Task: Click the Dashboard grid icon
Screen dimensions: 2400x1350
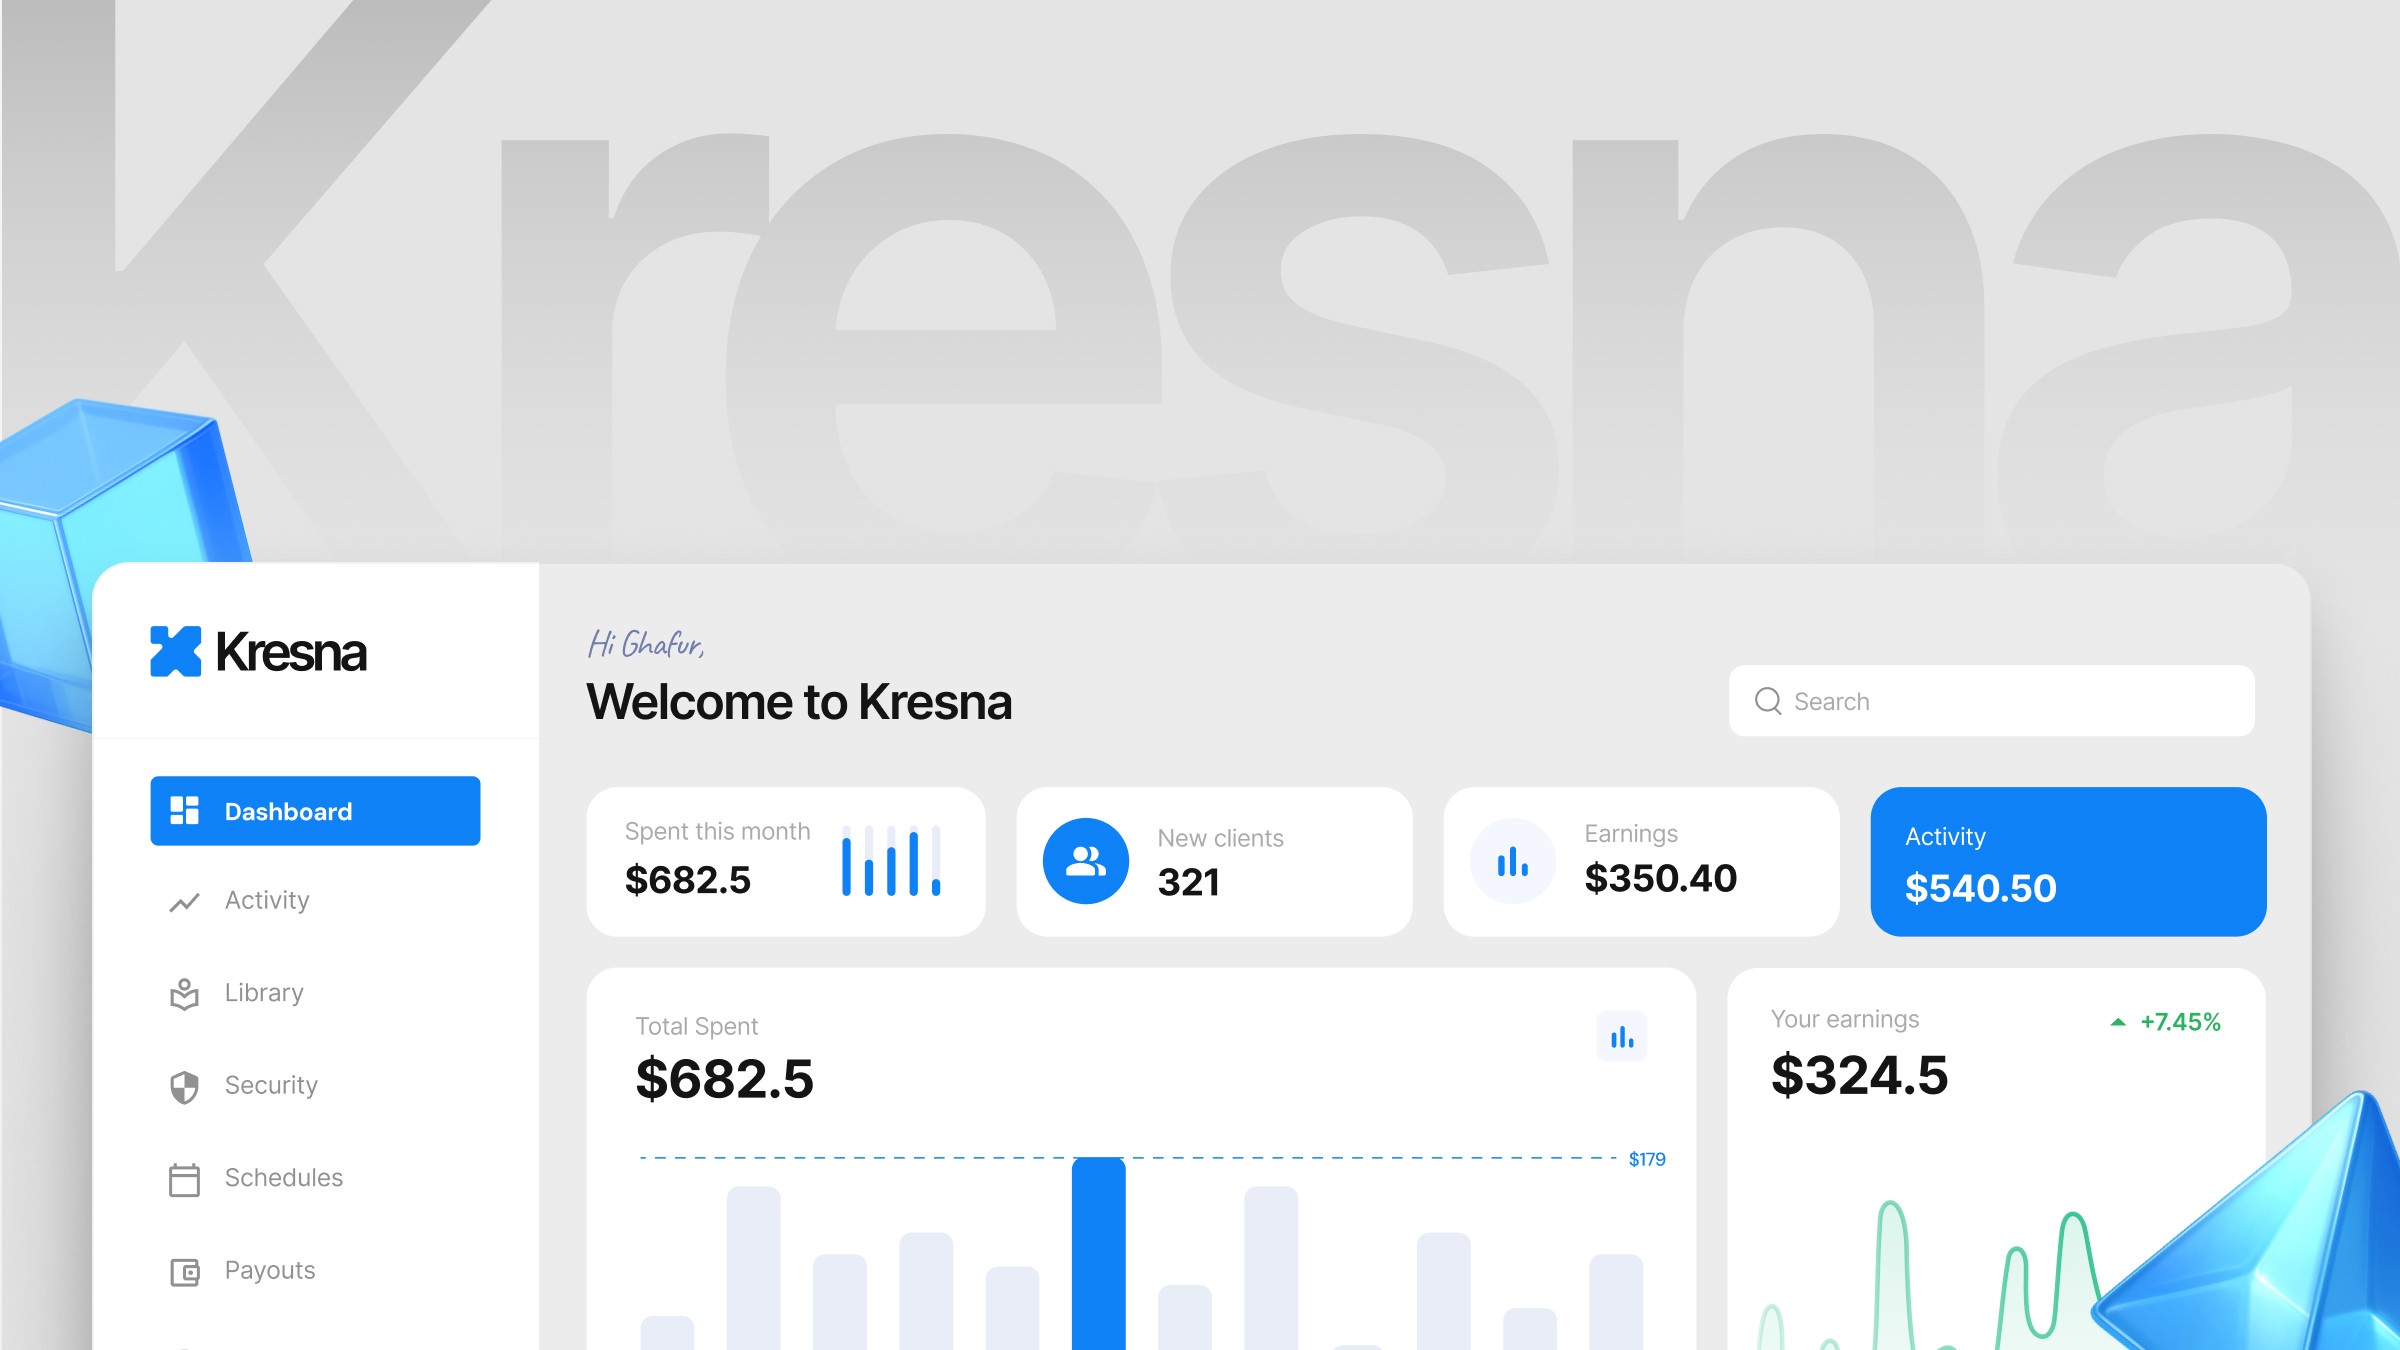Action: (x=185, y=811)
